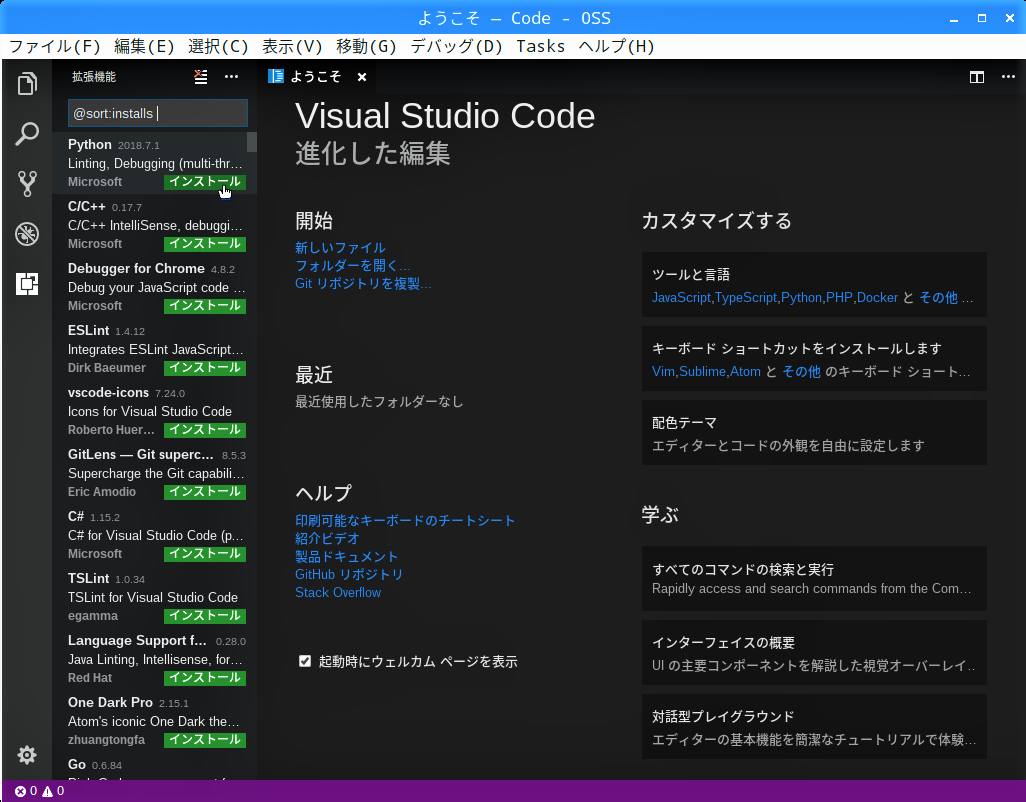The width and height of the screenshot is (1026, 802).
Task: Install the C/C++ extension
Action: (205, 244)
